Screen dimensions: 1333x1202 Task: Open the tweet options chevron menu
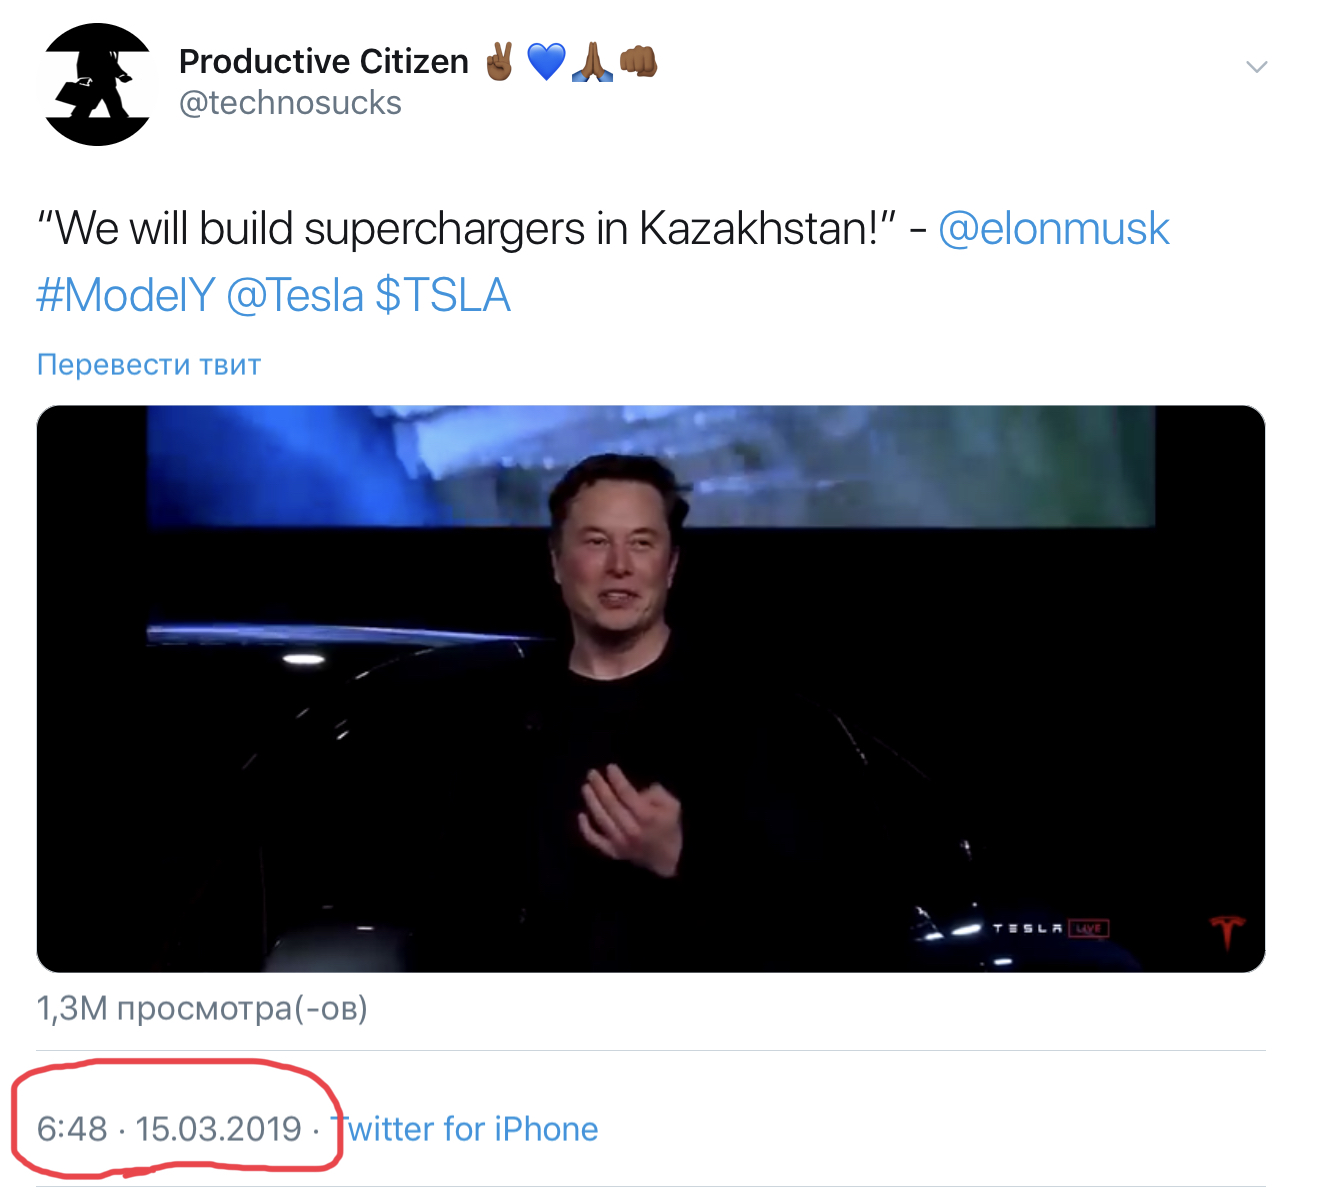click(x=1256, y=67)
